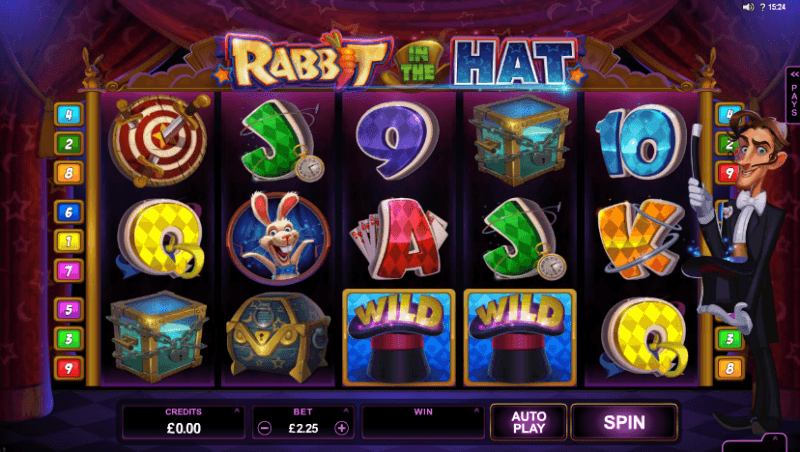Increase bet with the plus button
Screen dimensions: 800x452
(341, 429)
